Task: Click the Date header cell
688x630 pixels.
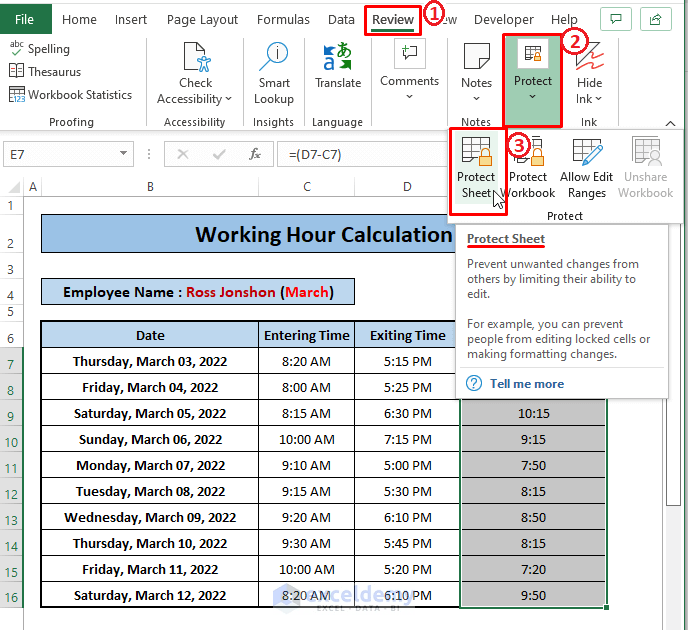Action: [x=150, y=335]
